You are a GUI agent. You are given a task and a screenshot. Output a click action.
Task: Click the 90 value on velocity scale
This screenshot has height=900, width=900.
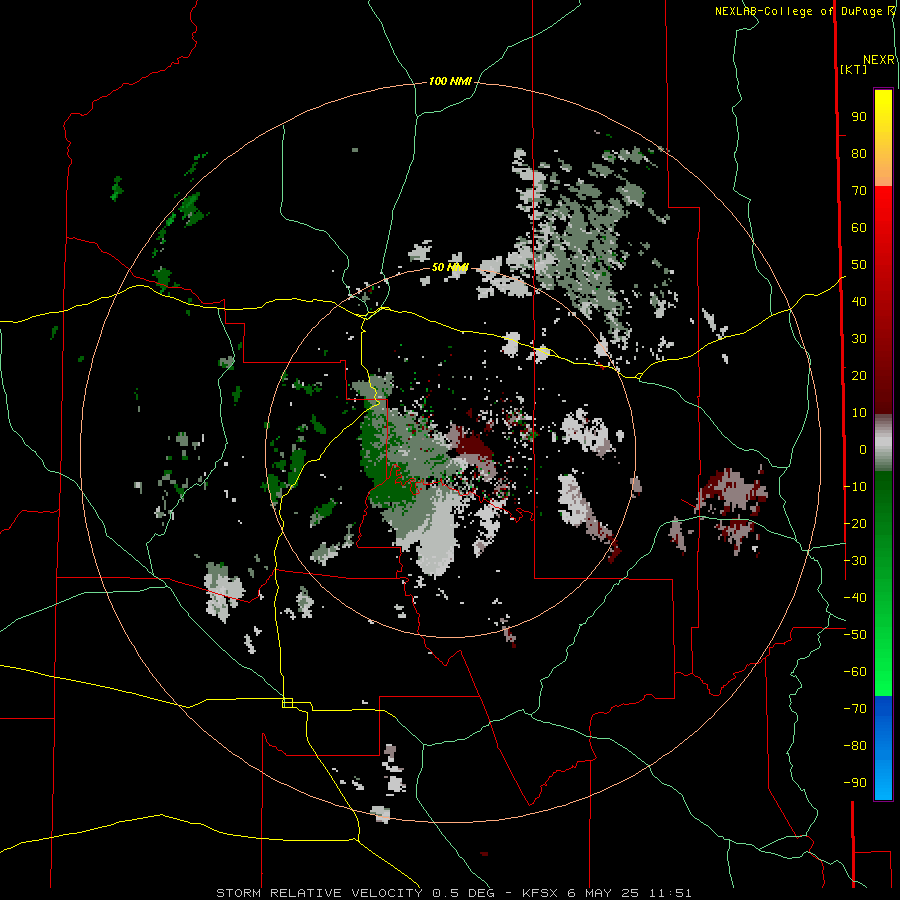coord(859,117)
